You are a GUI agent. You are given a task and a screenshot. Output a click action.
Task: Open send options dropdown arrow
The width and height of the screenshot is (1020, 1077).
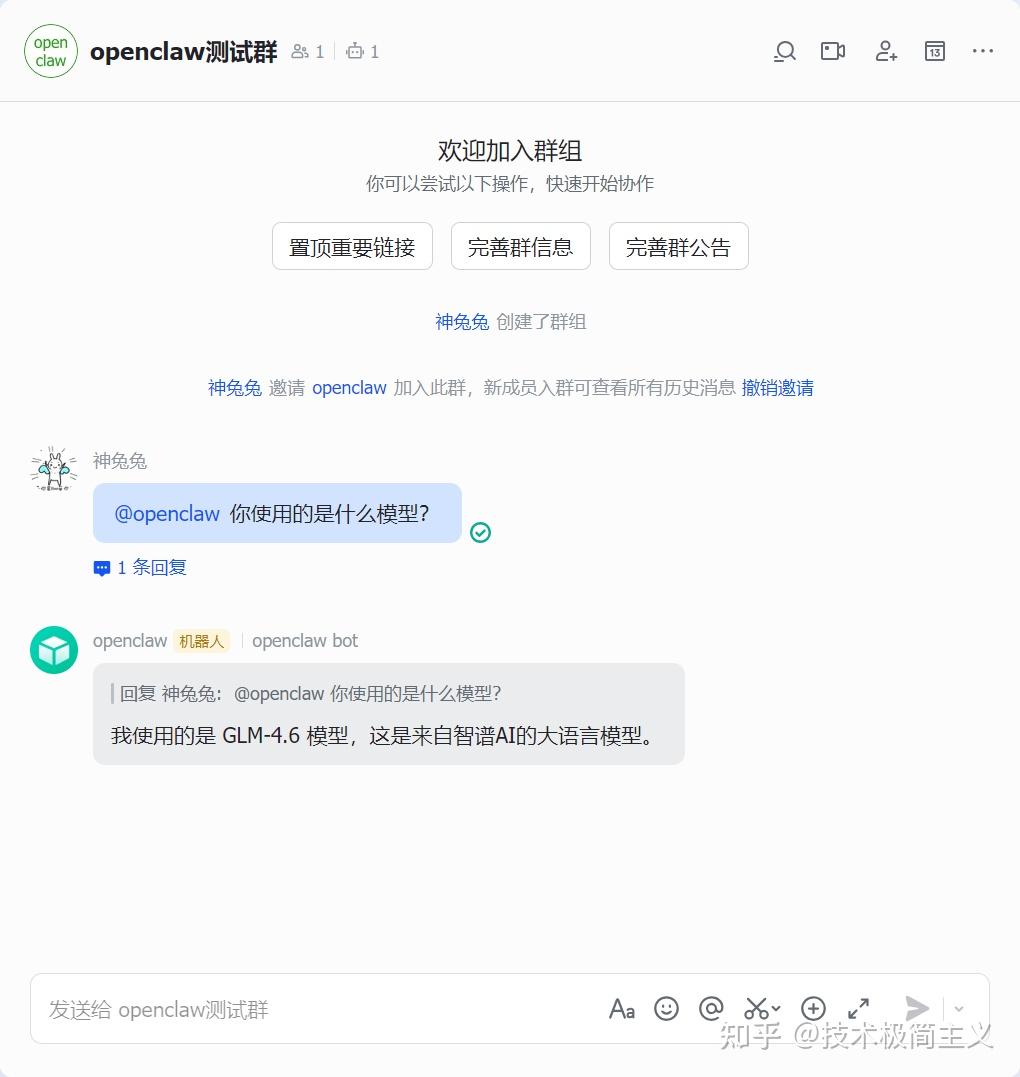pos(959,1008)
